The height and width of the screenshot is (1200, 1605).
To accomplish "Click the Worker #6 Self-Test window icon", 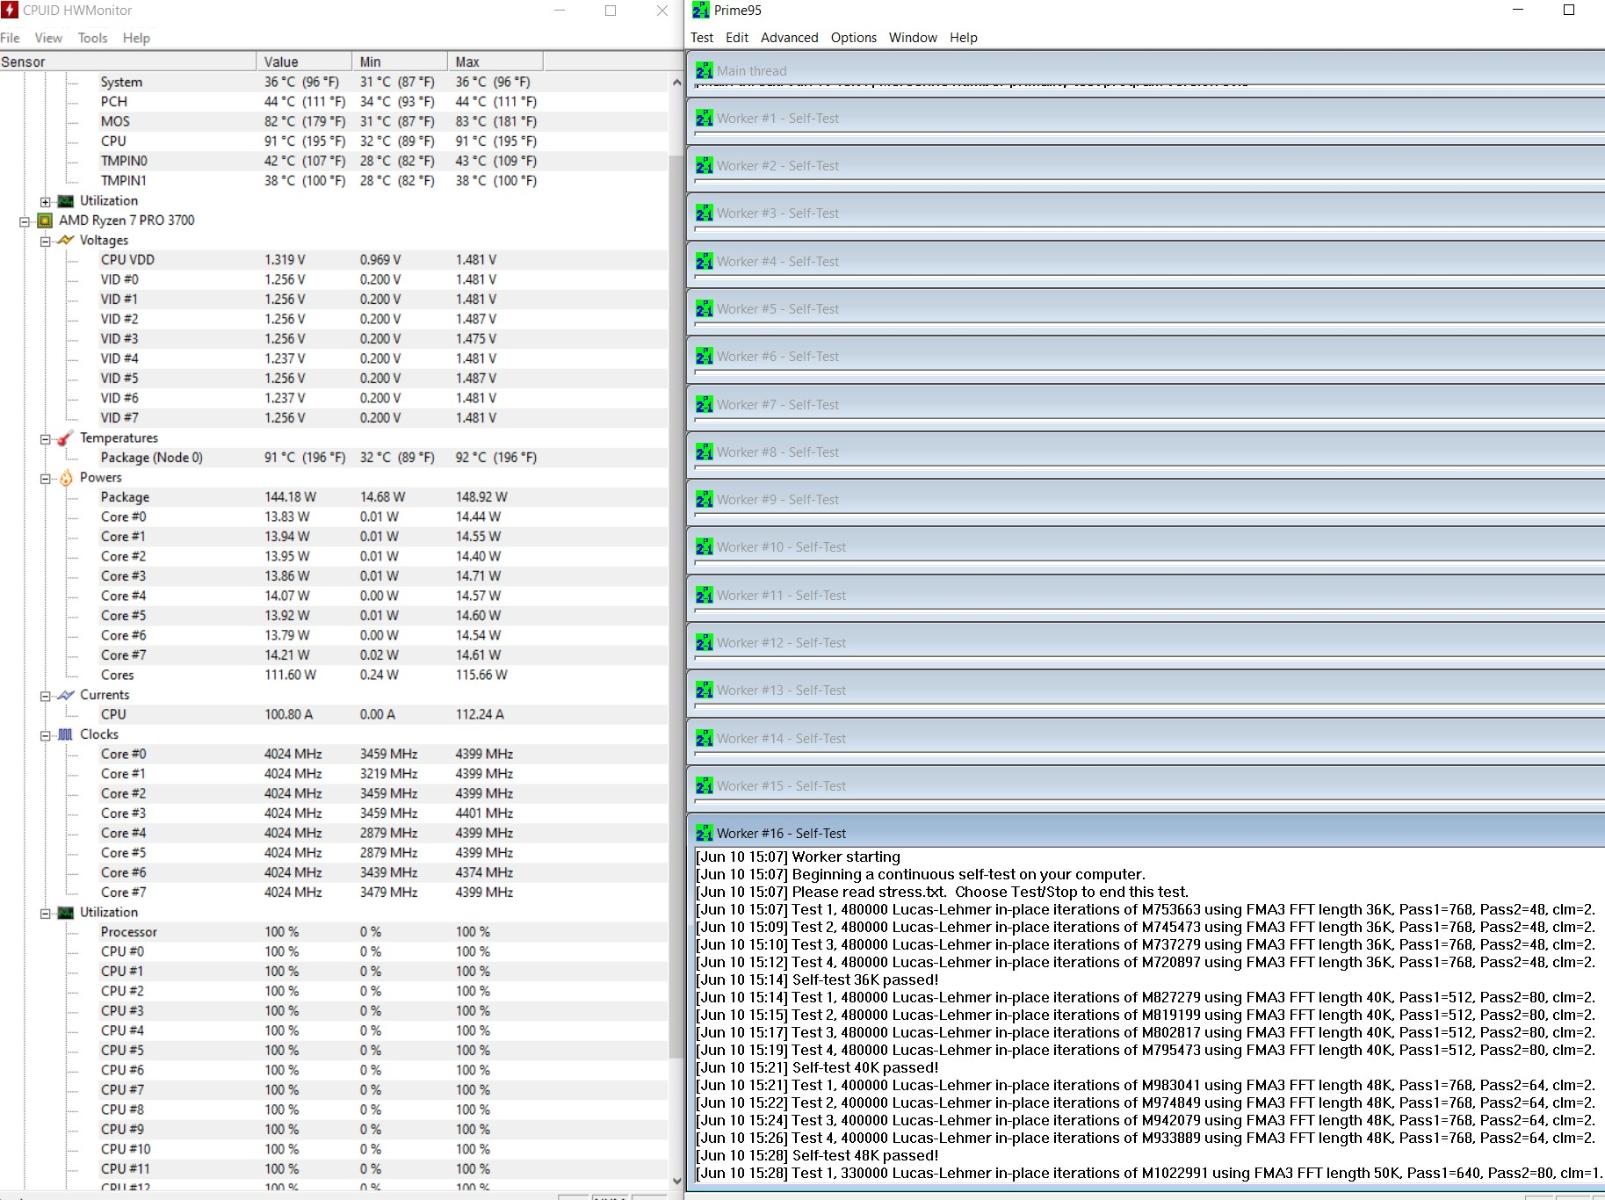I will click(x=704, y=356).
